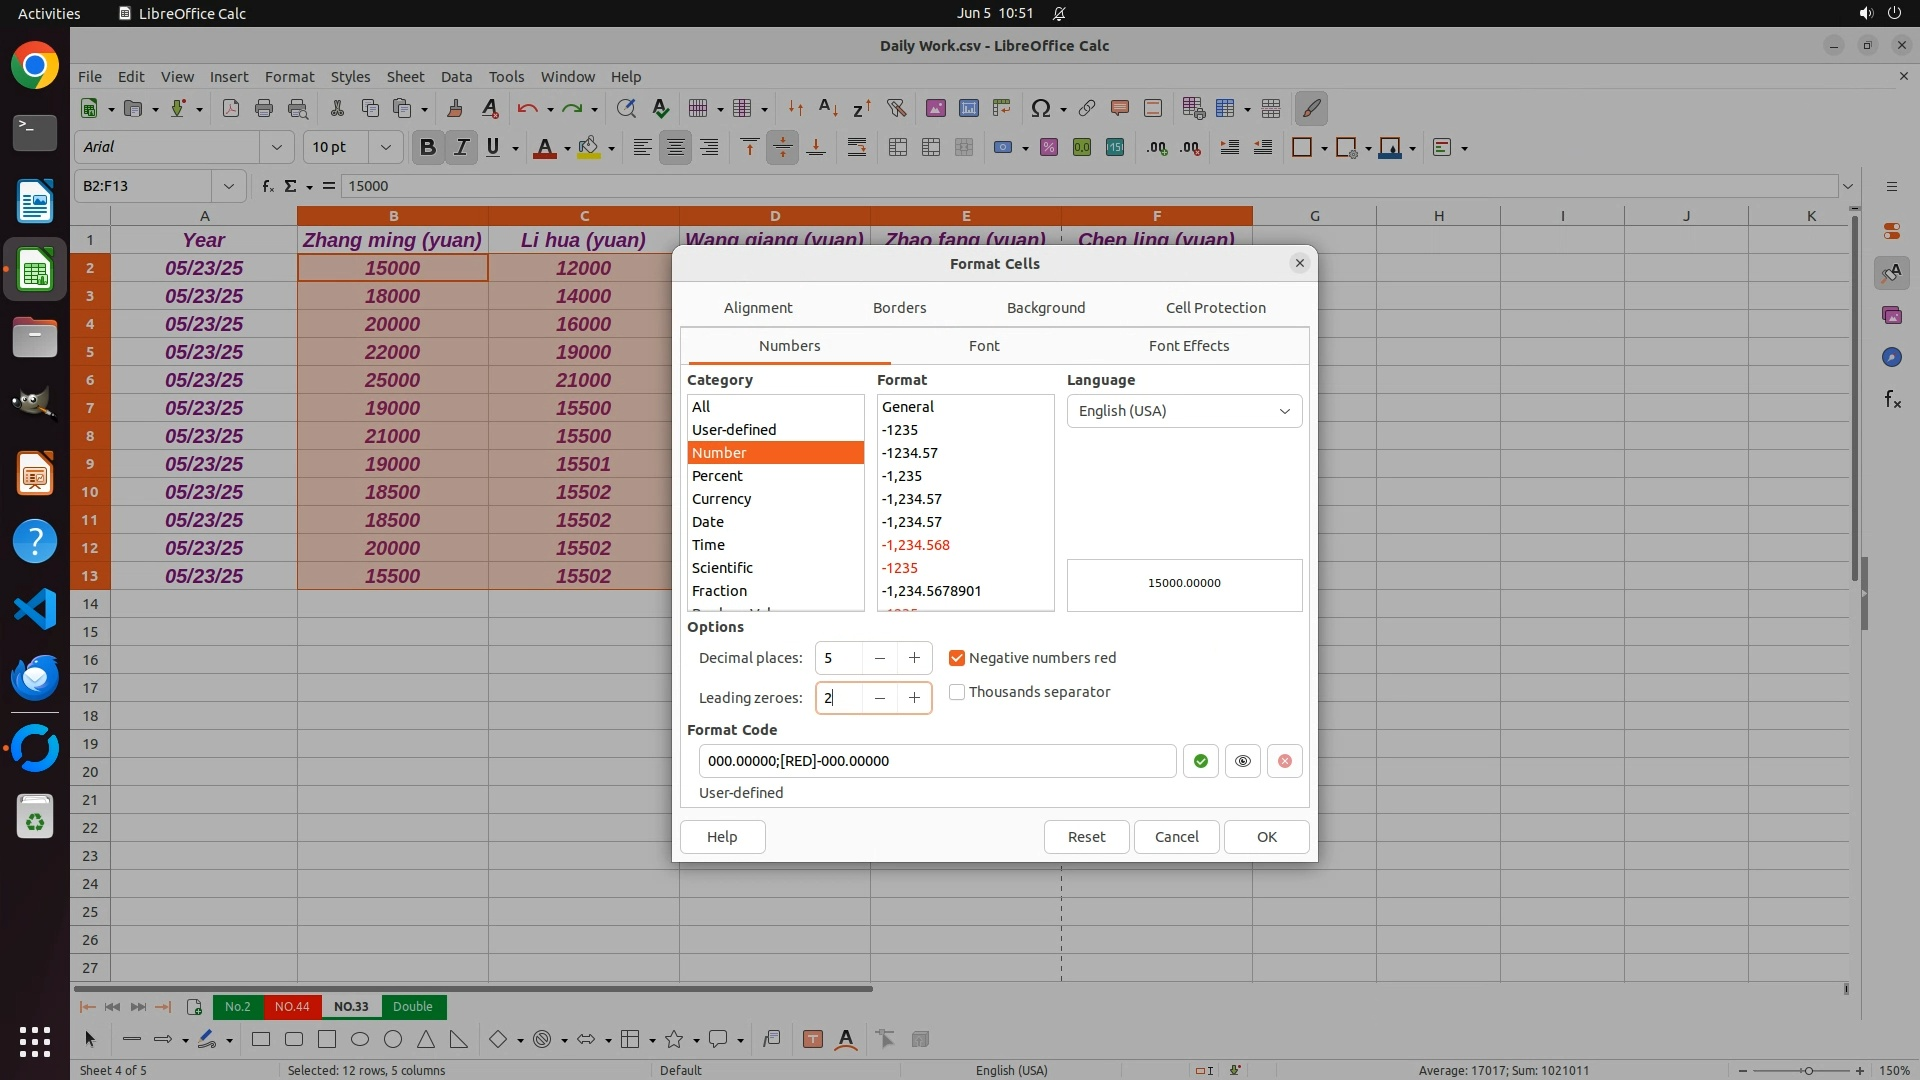Click the Reset button
The height and width of the screenshot is (1080, 1920).
(x=1086, y=837)
